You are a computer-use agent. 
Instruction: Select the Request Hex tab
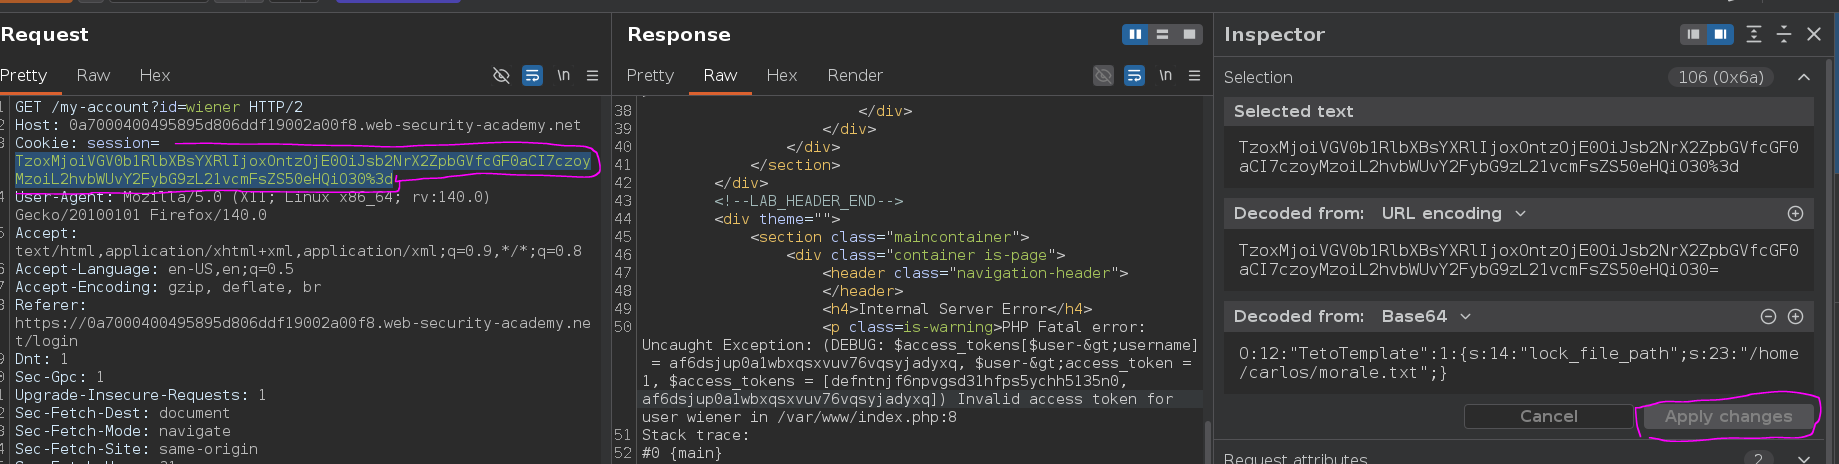(155, 75)
